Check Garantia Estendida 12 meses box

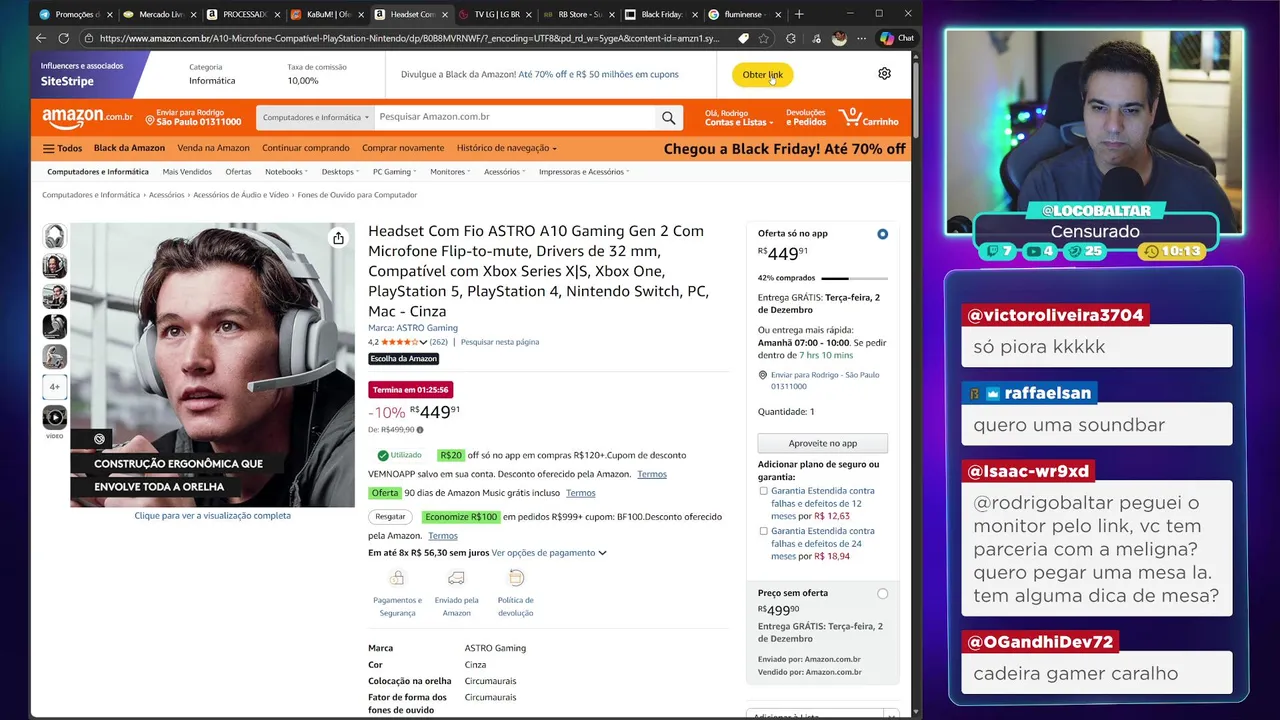763,491
